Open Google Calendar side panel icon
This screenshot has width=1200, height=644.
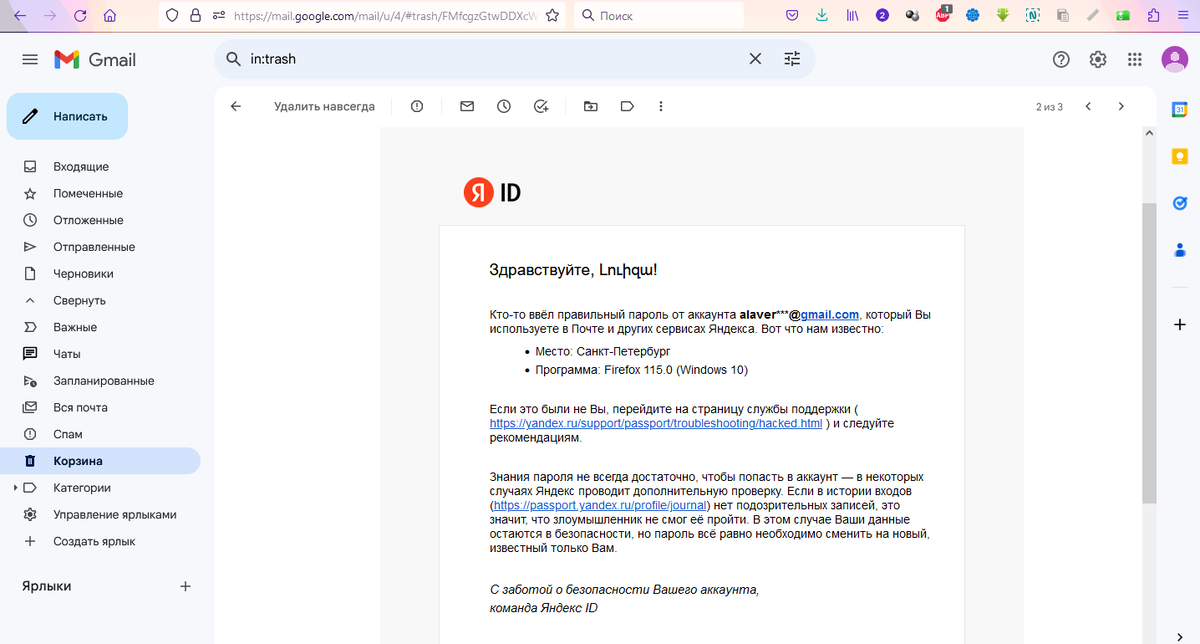[1179, 110]
